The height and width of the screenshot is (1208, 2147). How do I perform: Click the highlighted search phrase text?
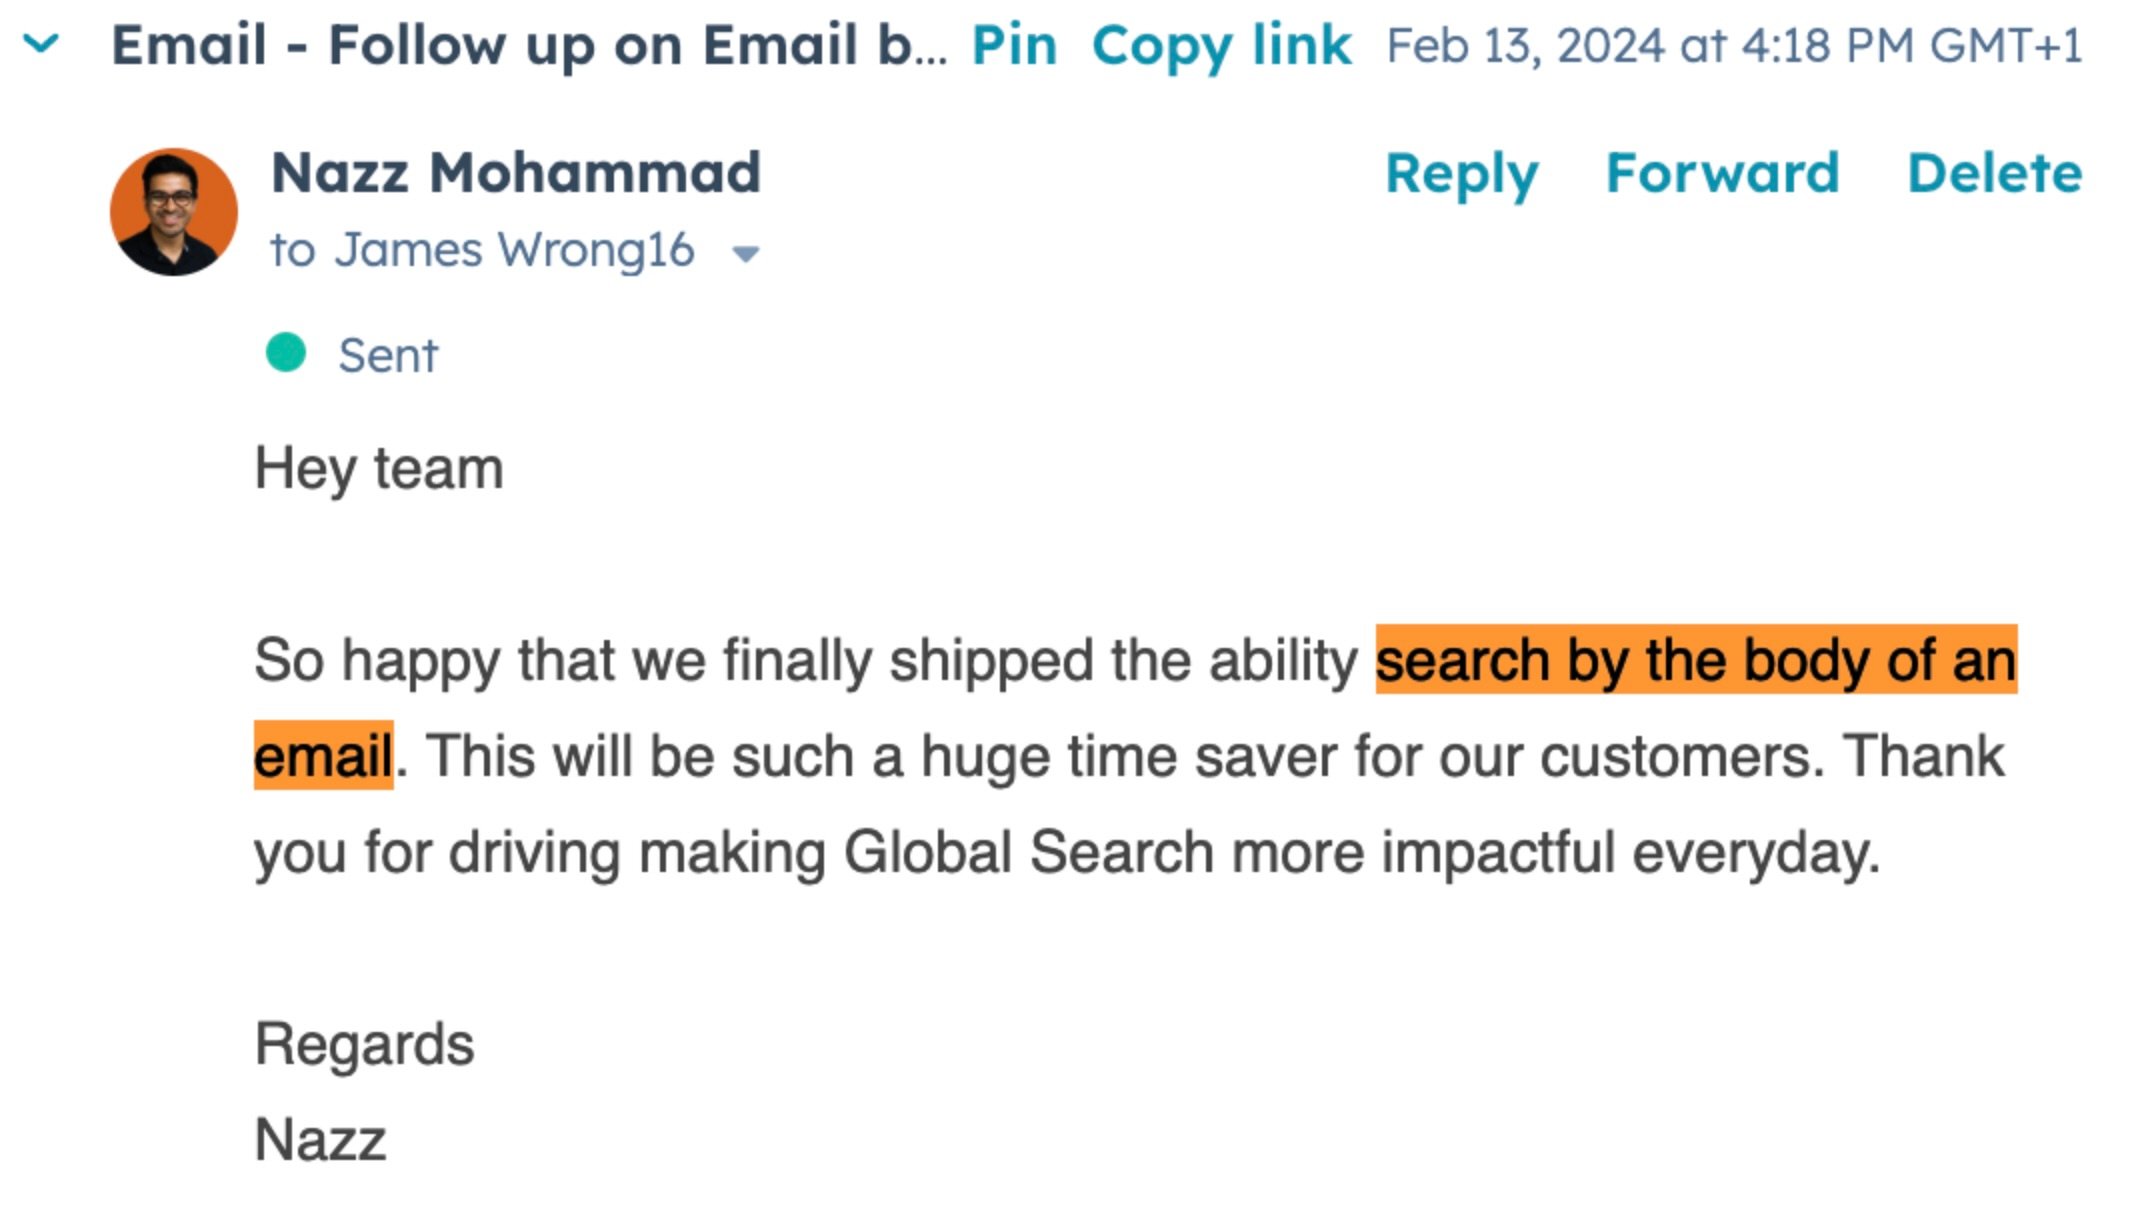(x=1696, y=660)
